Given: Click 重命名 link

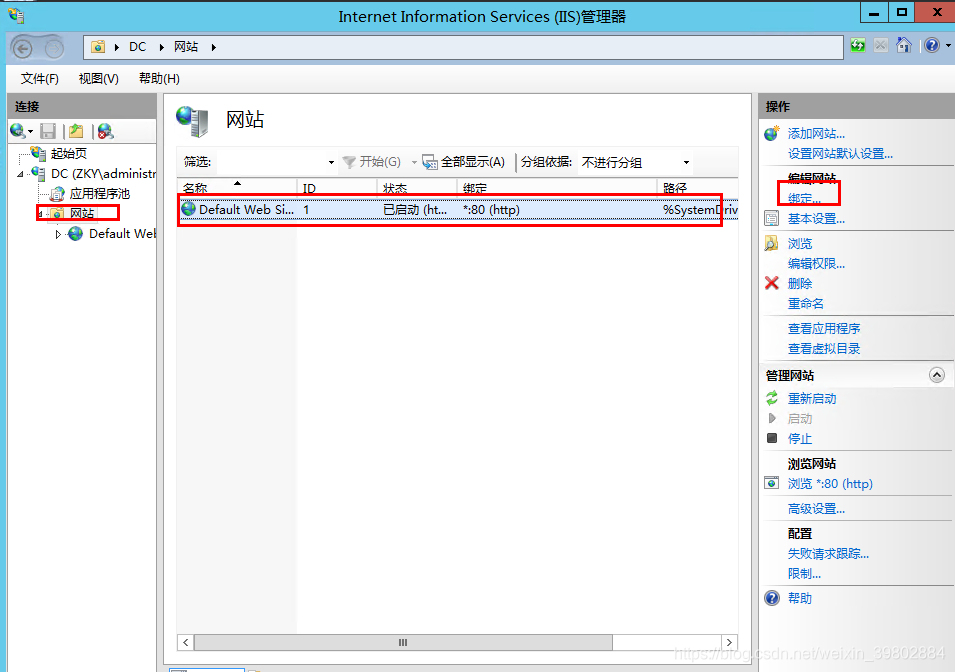Looking at the screenshot, I should [x=805, y=303].
